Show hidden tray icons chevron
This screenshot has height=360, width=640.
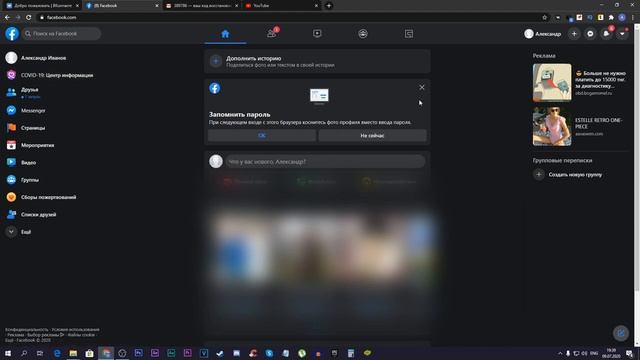pos(560,353)
